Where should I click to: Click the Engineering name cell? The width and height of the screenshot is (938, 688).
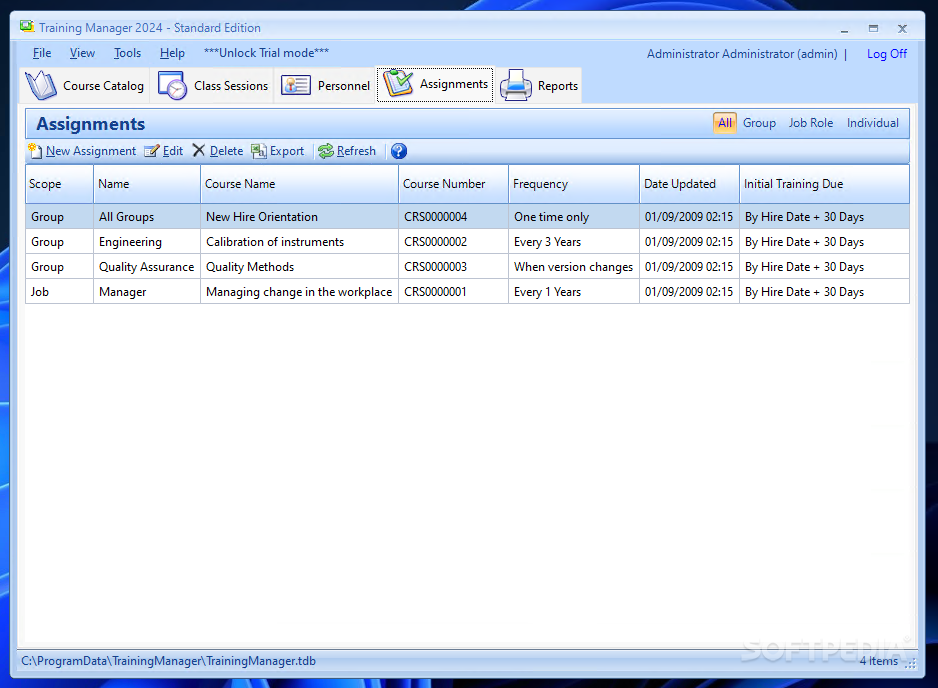147,242
